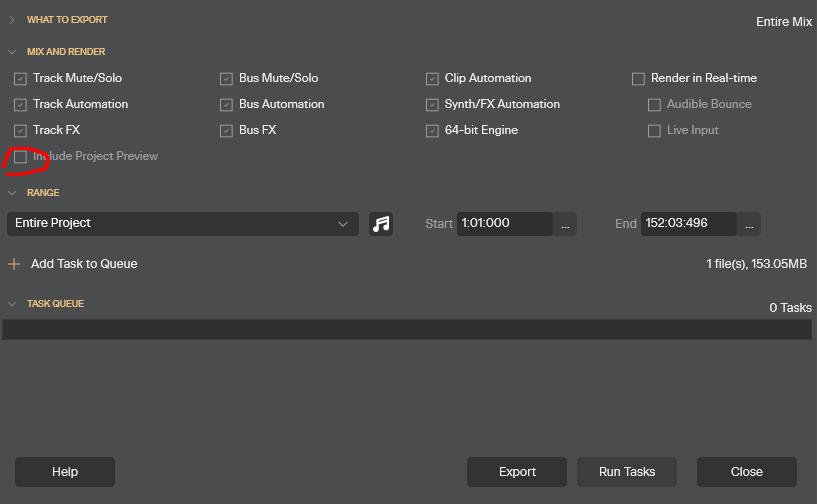Open the Entire Project range dropdown
Screen dimensions: 817x504
(x=182, y=224)
